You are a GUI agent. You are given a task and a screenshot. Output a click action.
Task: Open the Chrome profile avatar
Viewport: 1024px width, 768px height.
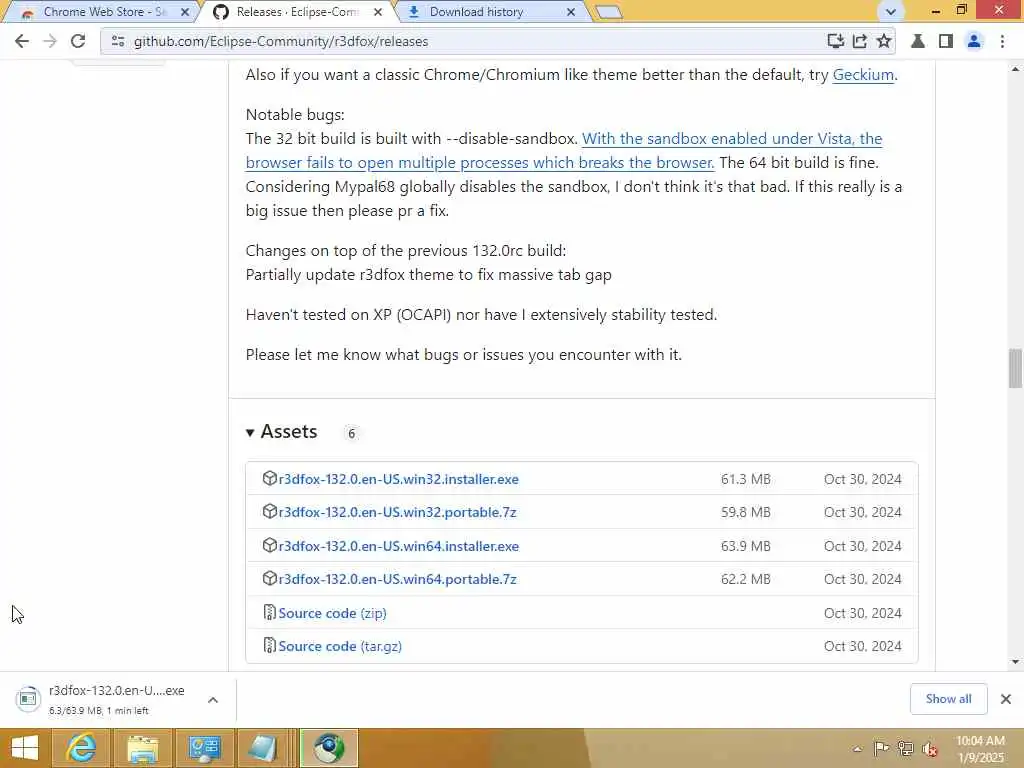[x=974, y=41]
